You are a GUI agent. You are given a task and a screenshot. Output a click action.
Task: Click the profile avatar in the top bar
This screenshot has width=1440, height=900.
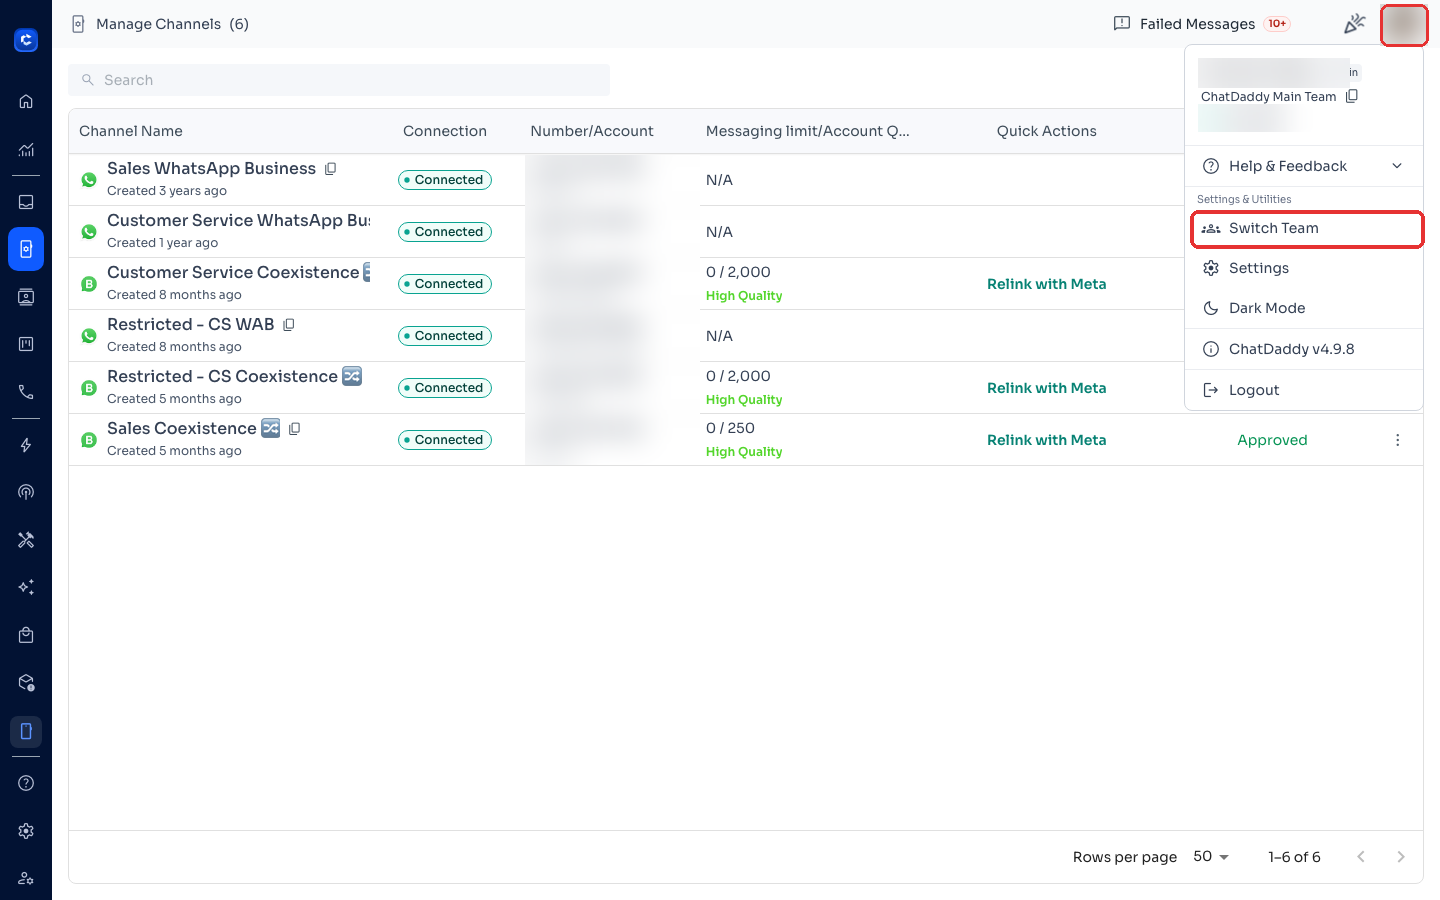(x=1404, y=25)
